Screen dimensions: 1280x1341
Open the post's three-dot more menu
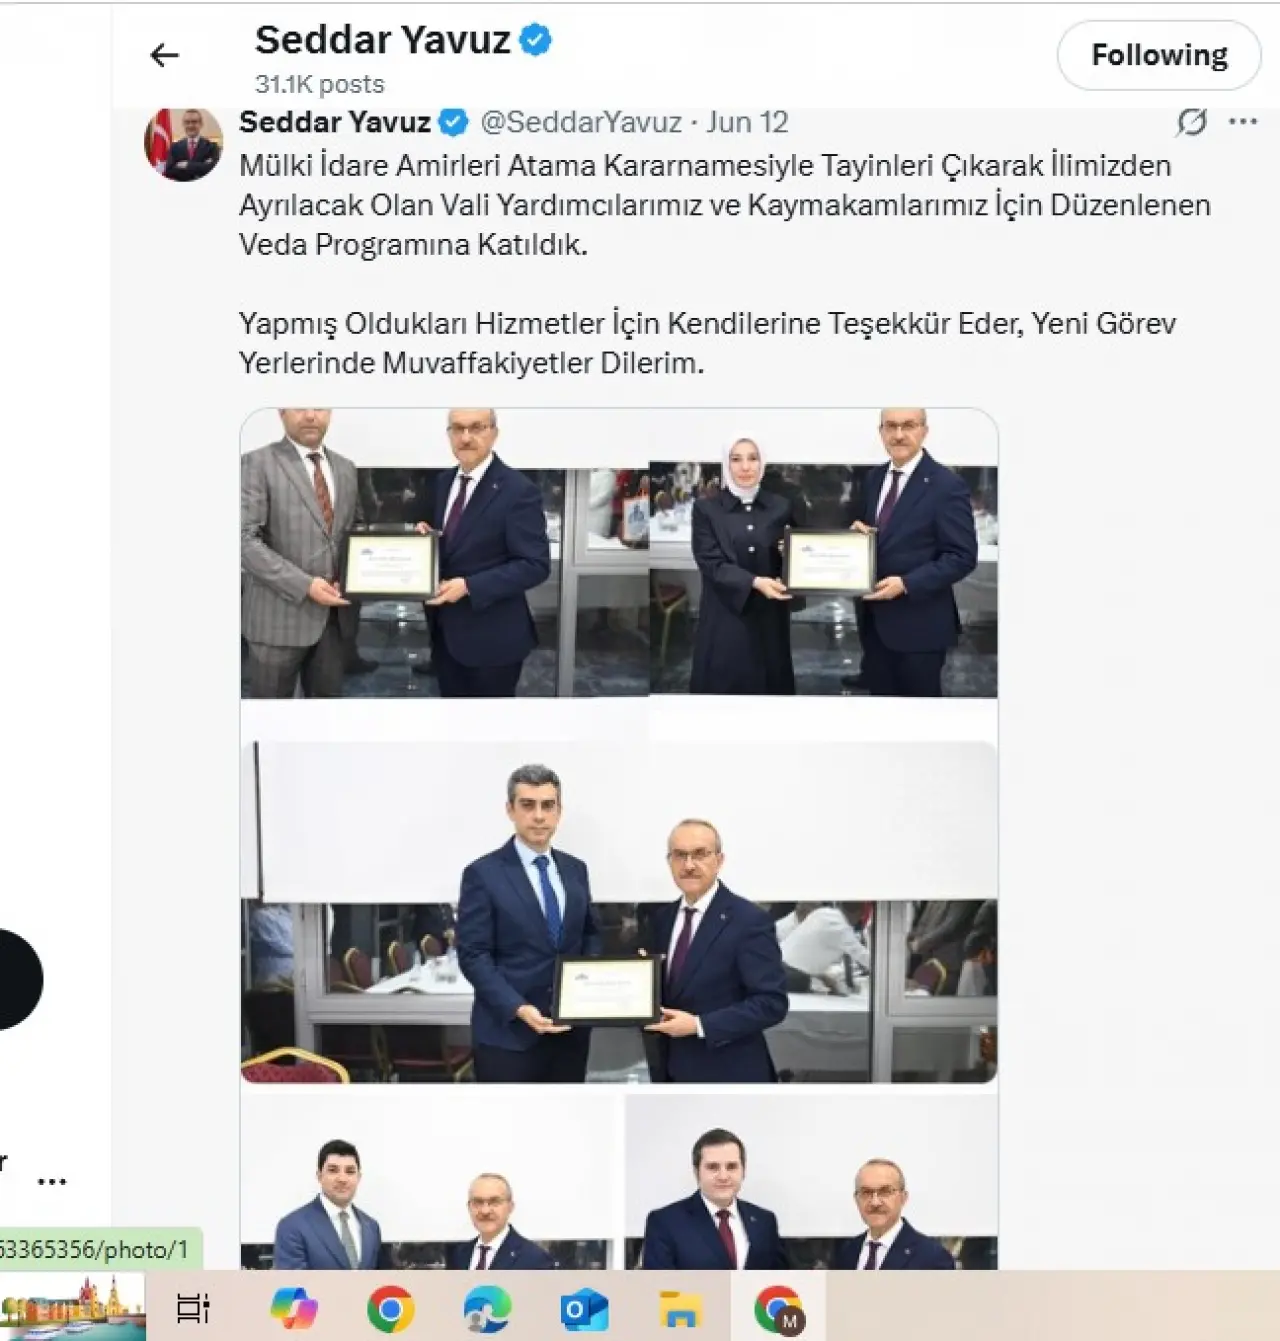pyautogui.click(x=1243, y=122)
